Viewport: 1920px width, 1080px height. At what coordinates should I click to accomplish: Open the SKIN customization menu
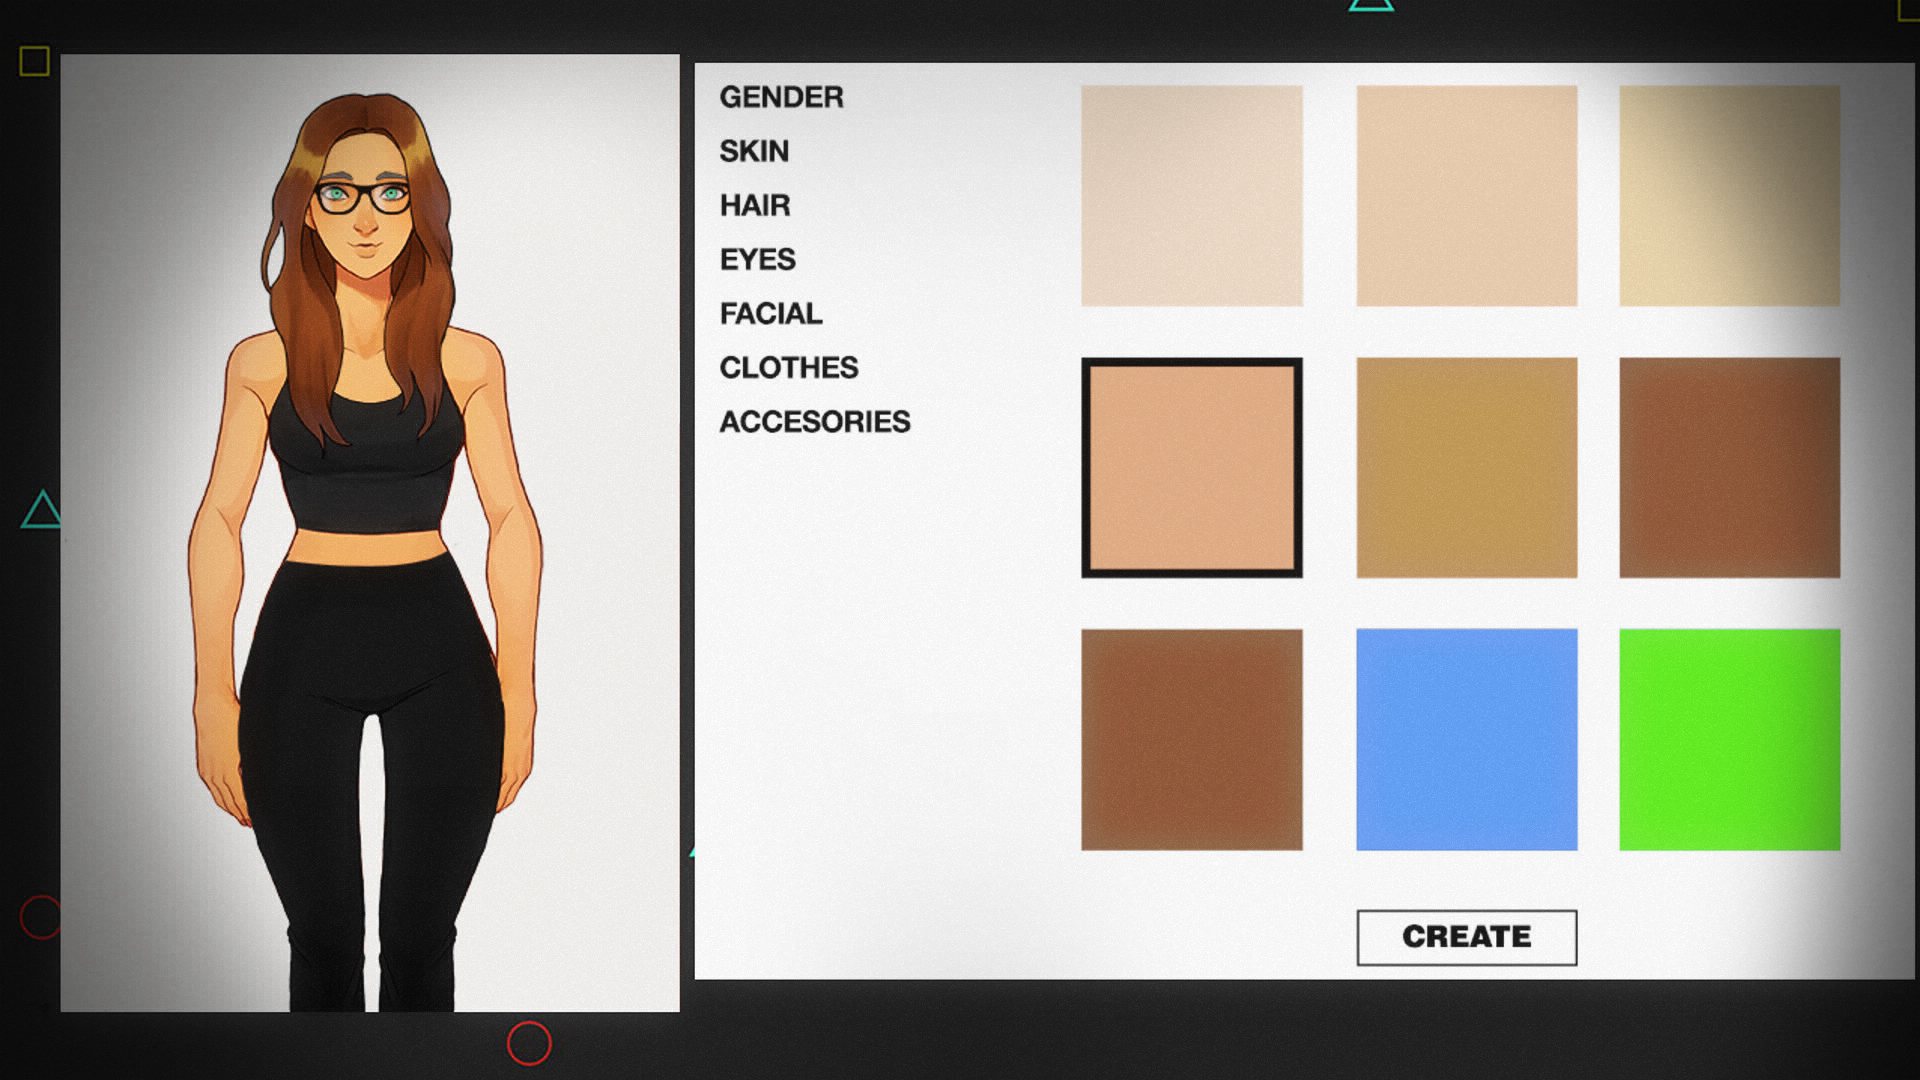pos(754,151)
